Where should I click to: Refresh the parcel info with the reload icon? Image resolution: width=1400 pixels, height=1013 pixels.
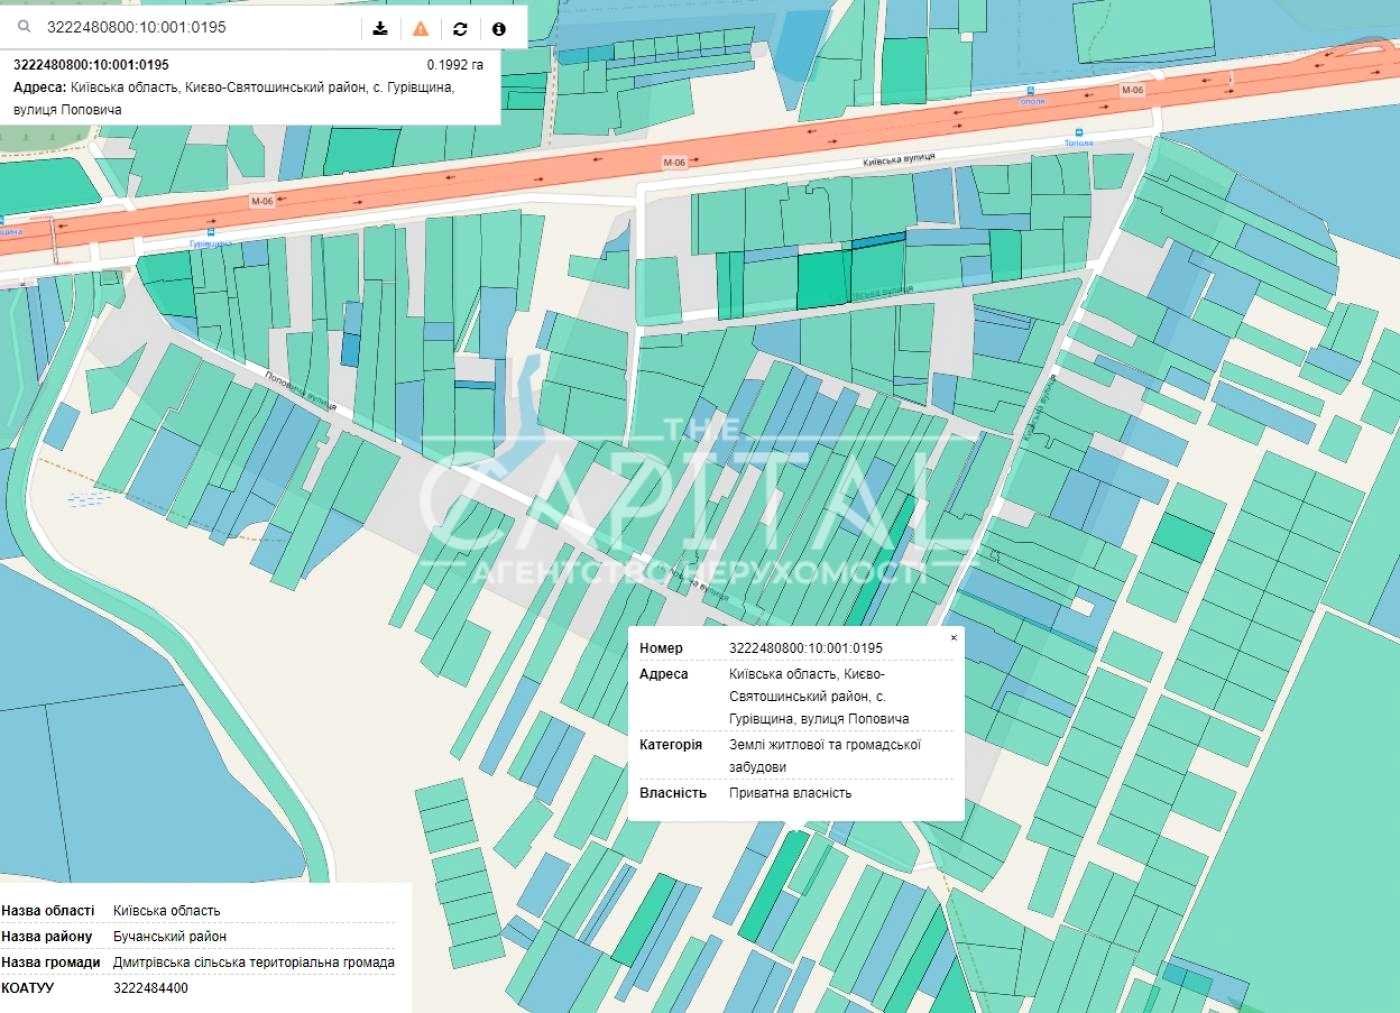460,28
